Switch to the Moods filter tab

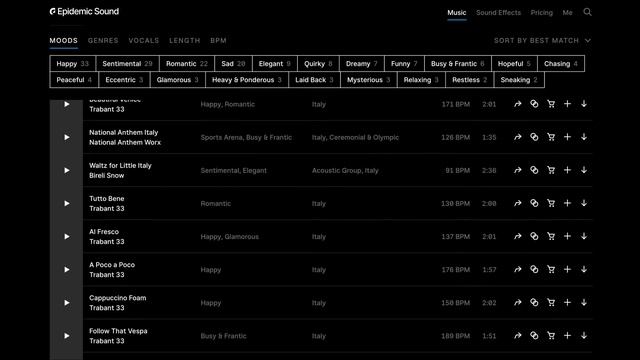pos(64,40)
